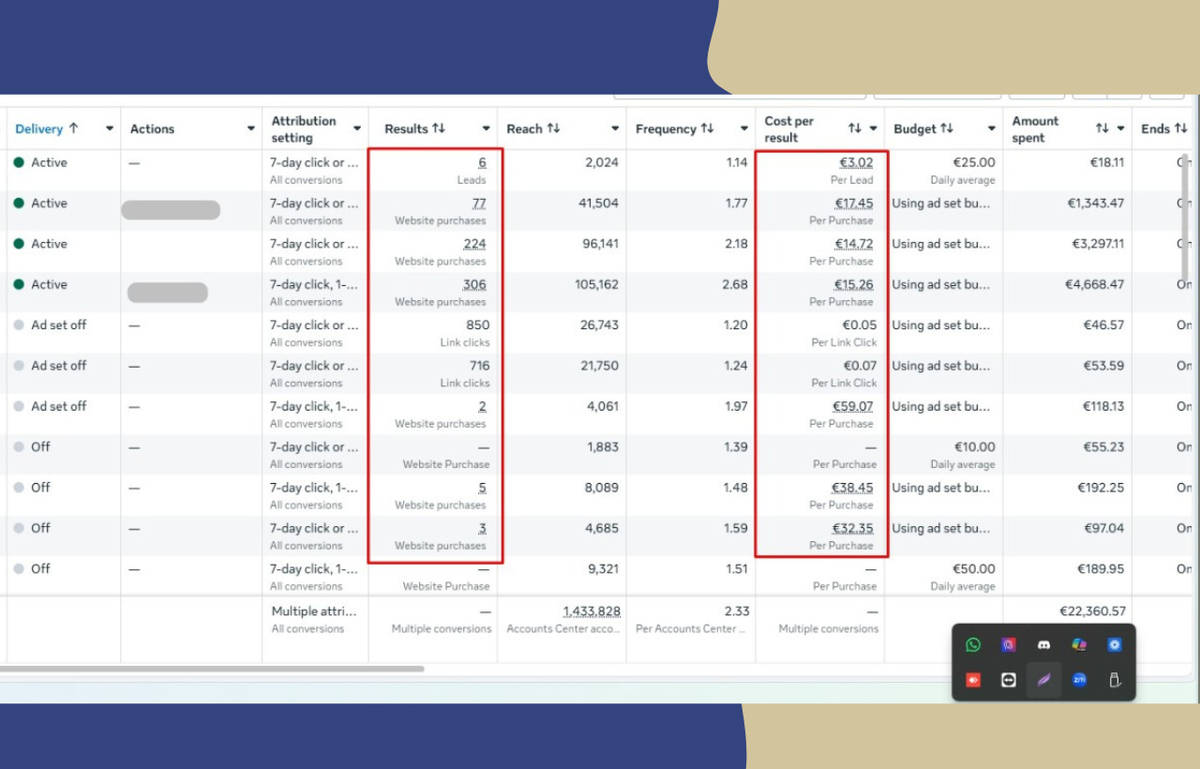Open the Delivery column dropdown arrow

[108, 129]
